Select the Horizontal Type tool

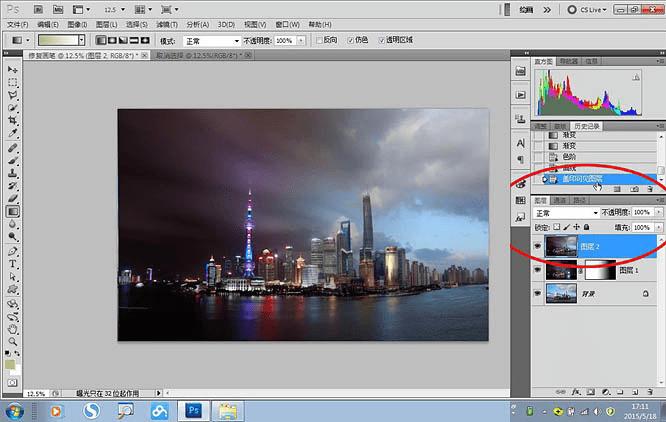13,264
